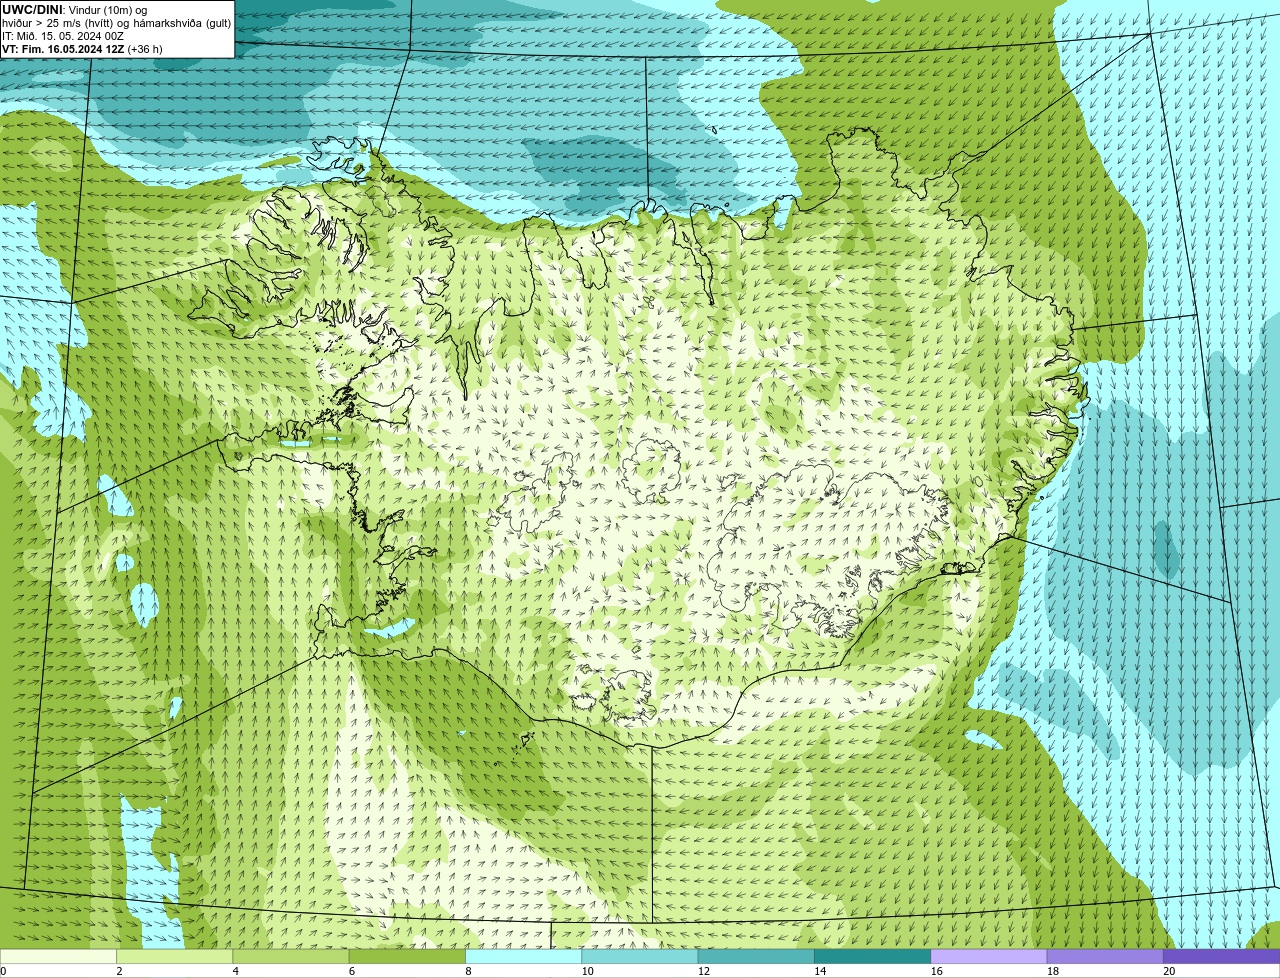Image resolution: width=1280 pixels, height=978 pixels.
Task: Select the 'hviður > 25 m/s (hvítt)' legend line
Action: click(x=116, y=23)
